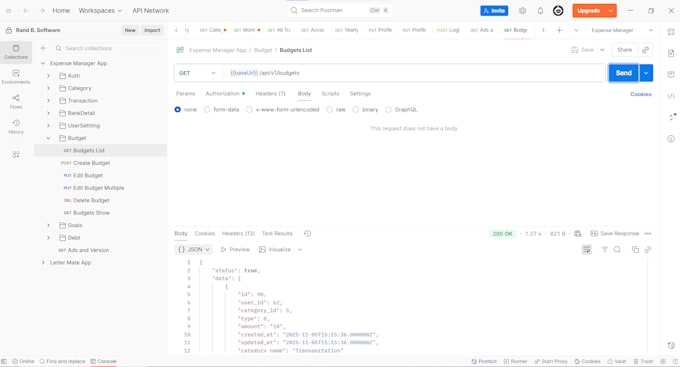680x367 pixels.
Task: Open the code snippet icon
Action: (671, 96)
